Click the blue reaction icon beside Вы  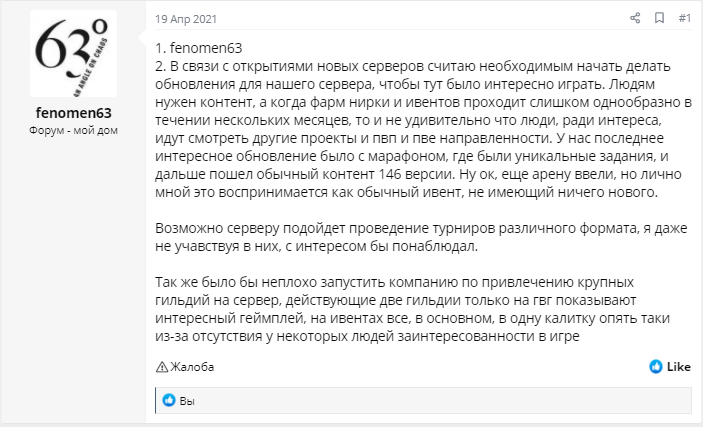(x=169, y=400)
